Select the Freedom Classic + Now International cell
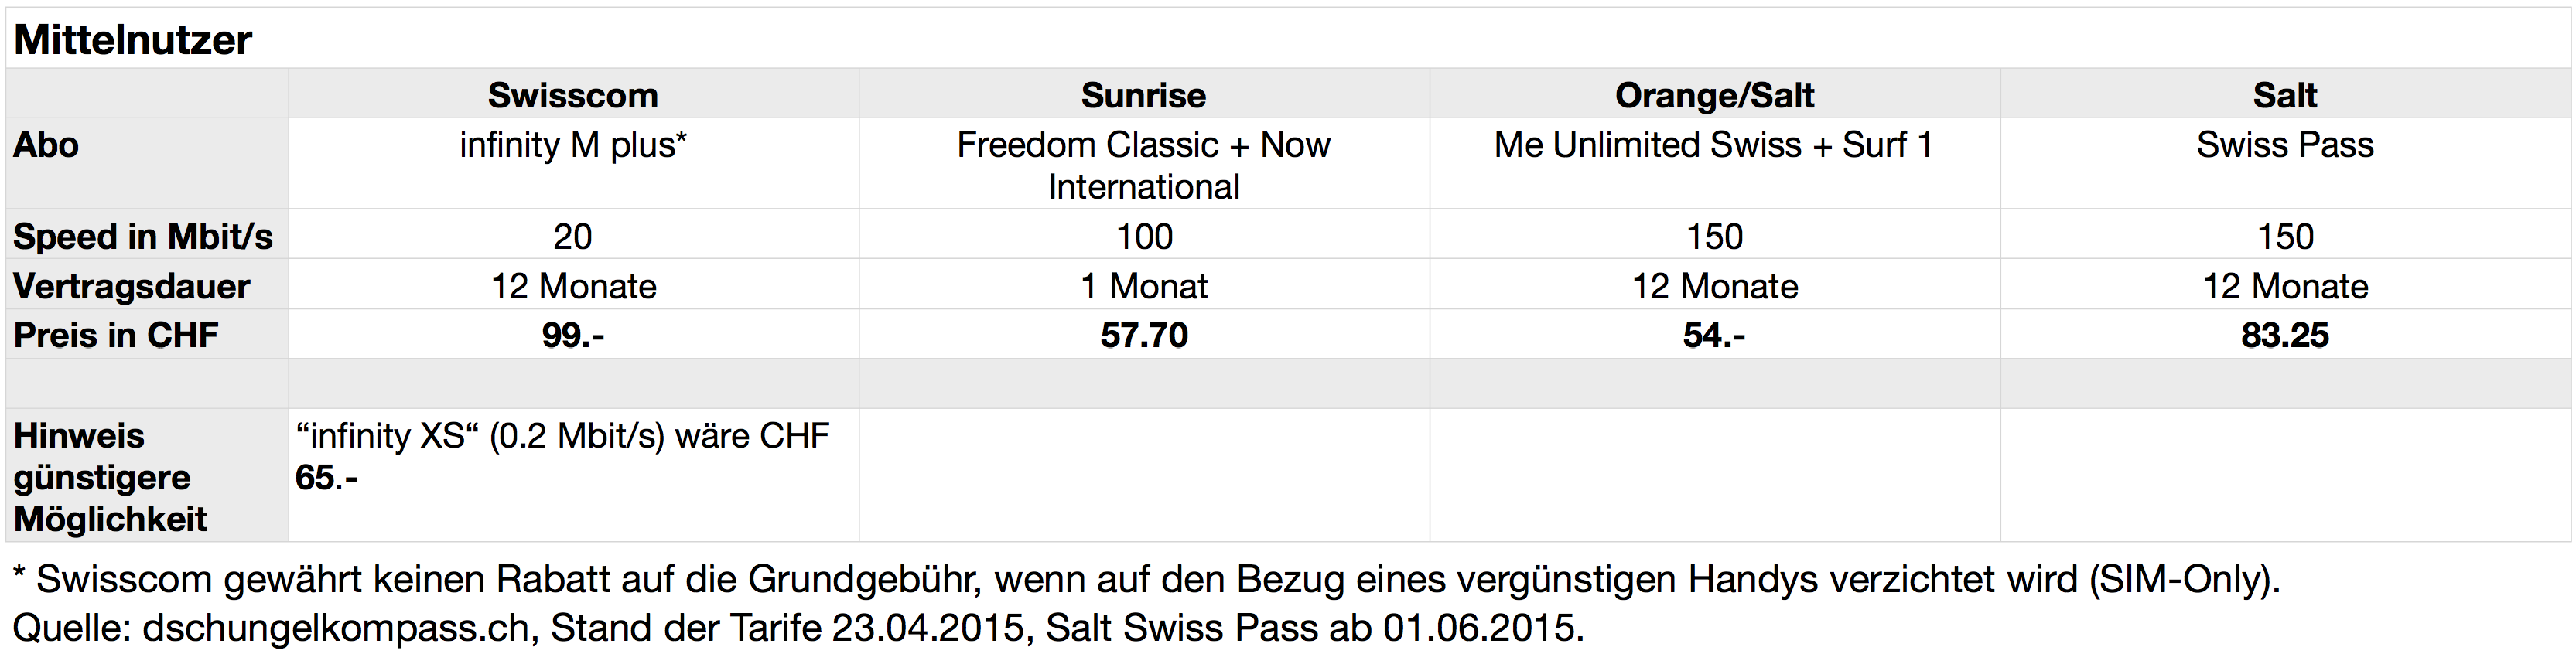This screenshot has height=654, width=2576. pyautogui.click(x=1143, y=165)
